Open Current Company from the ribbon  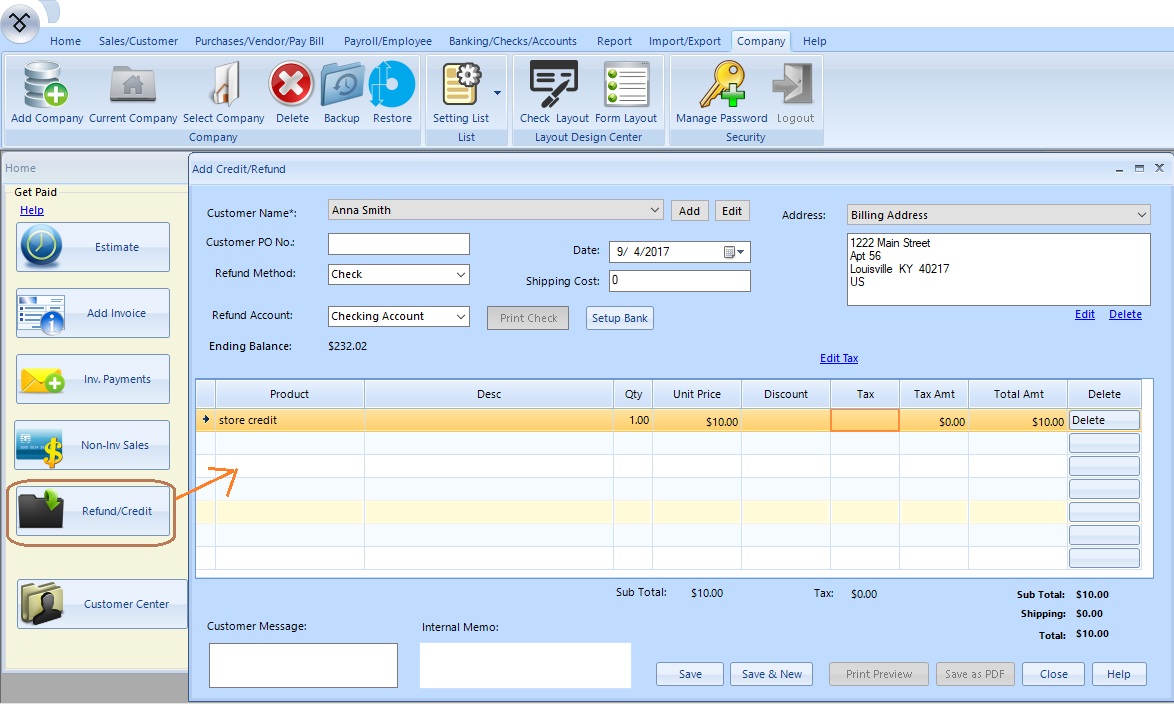coord(133,92)
